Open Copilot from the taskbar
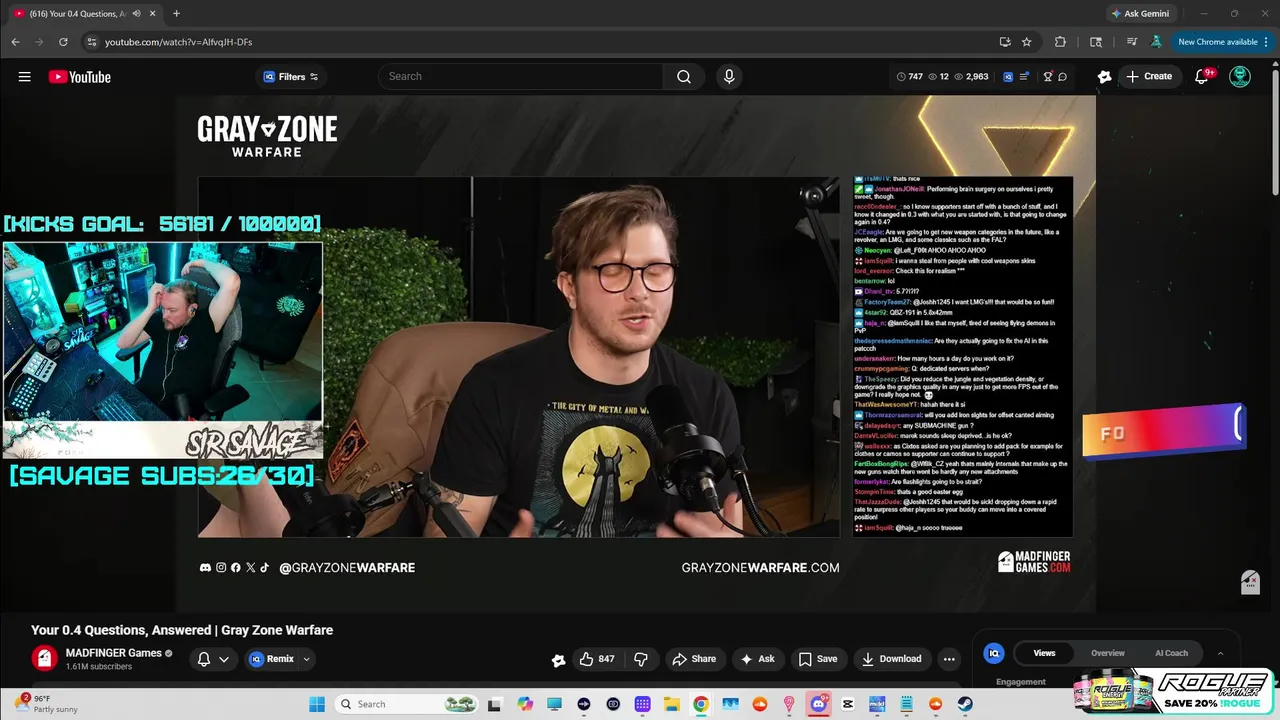This screenshot has width=1280, height=720. pyautogui.click(x=525, y=704)
